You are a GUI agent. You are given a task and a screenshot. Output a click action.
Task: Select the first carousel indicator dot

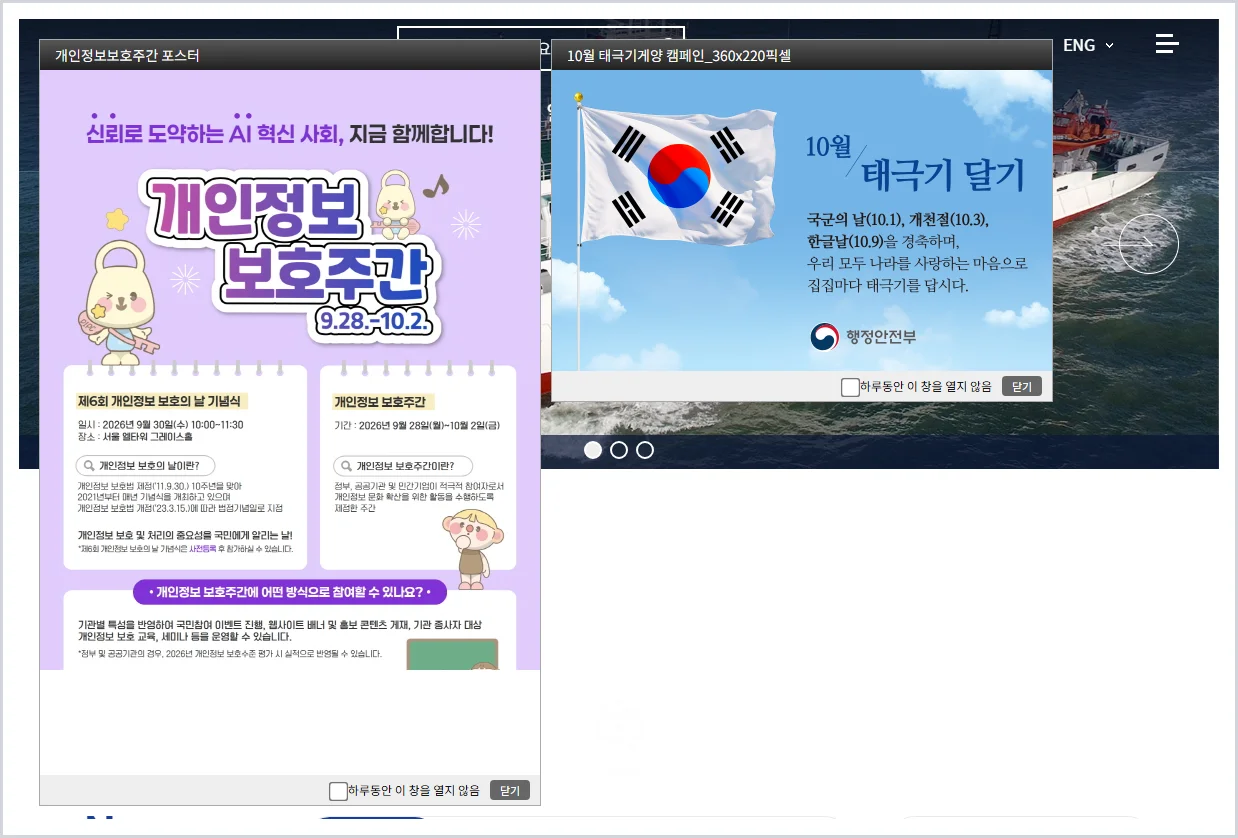593,450
